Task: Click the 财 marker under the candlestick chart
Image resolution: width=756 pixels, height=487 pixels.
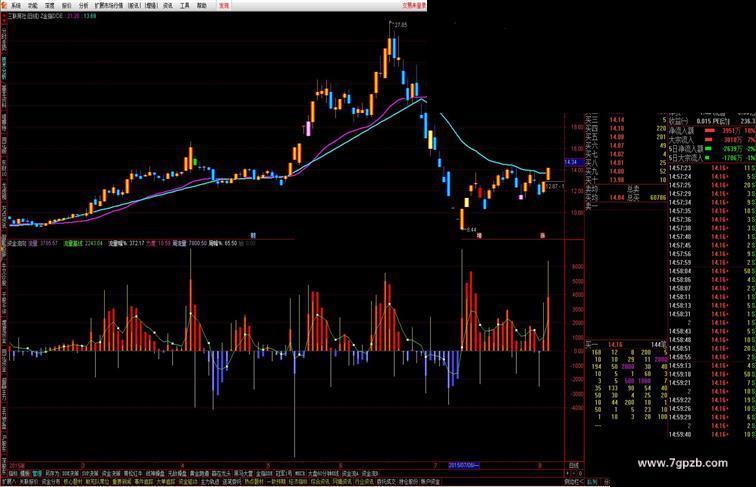Action: [x=254, y=236]
